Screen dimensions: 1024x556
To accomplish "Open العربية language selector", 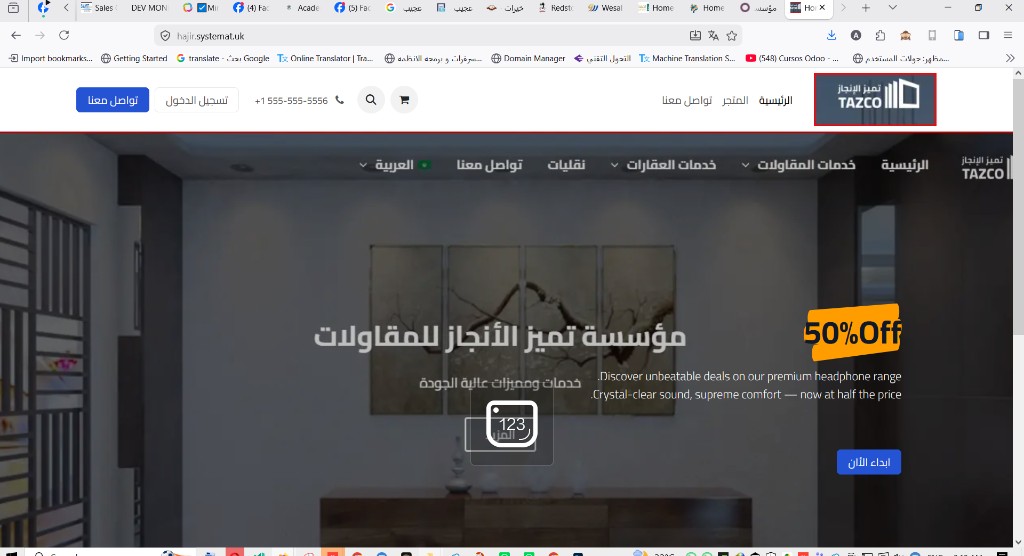I will 394,165.
